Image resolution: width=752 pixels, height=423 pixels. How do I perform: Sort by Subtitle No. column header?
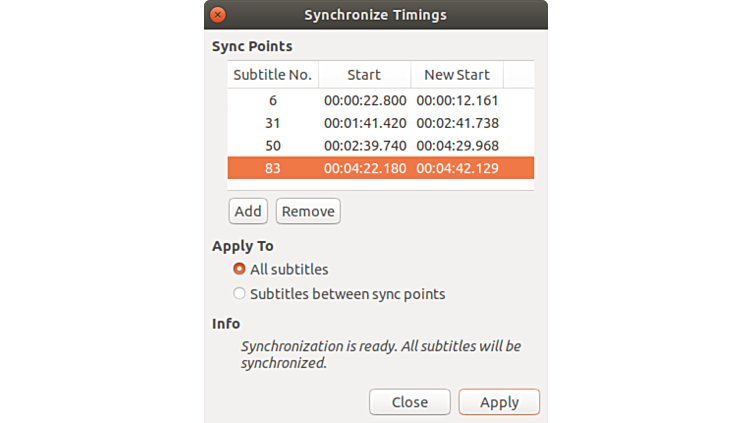273,75
